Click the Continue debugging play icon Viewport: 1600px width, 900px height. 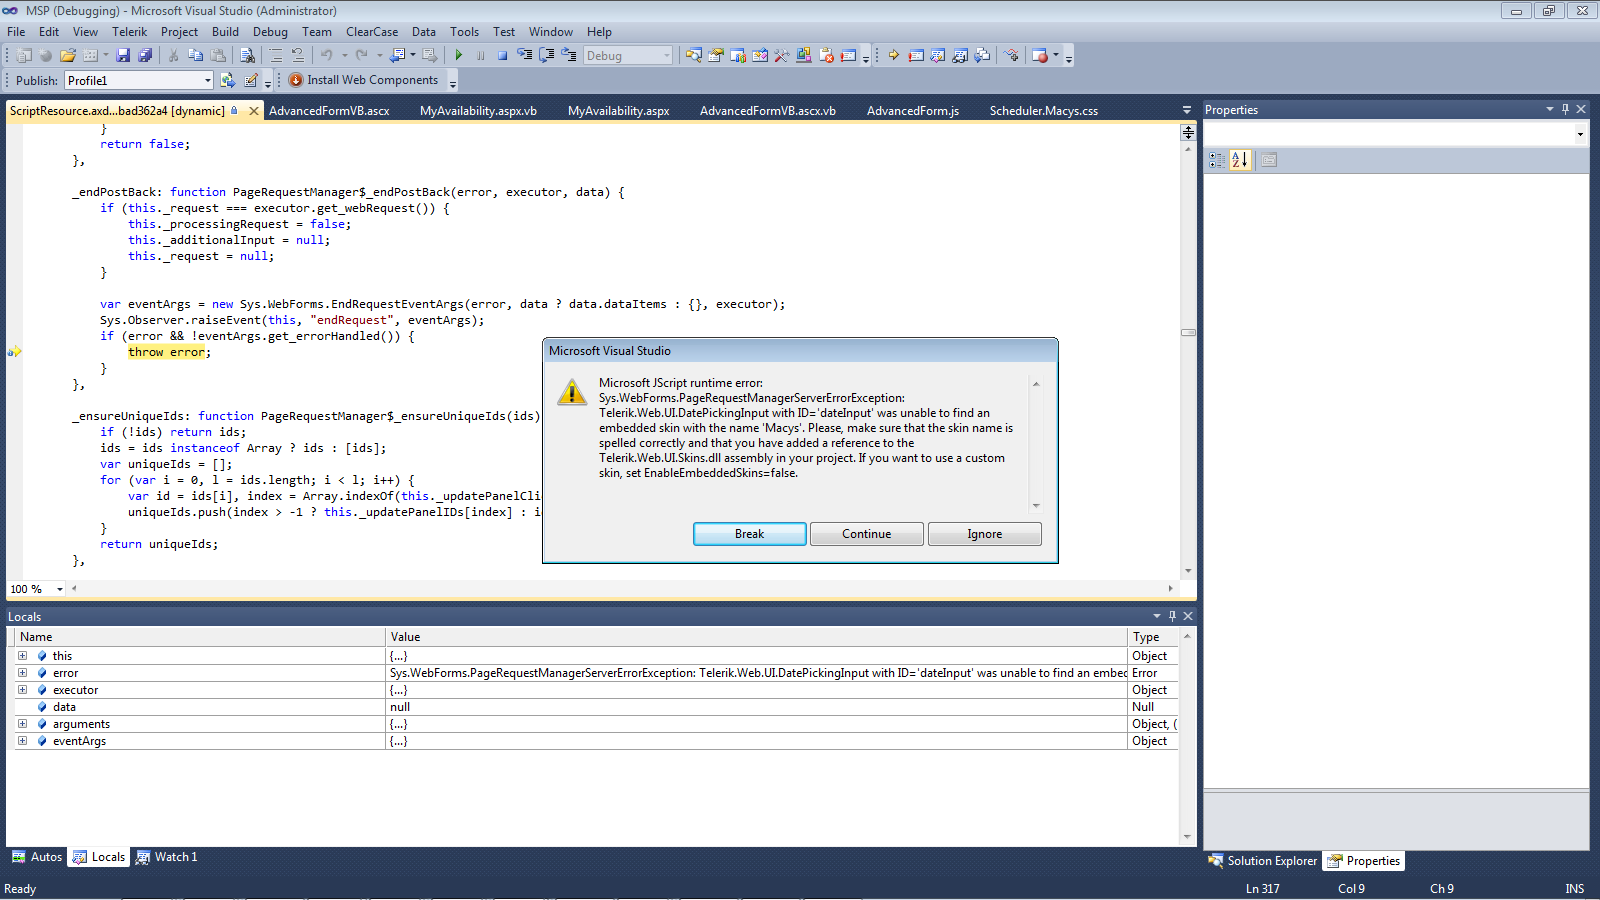point(459,56)
